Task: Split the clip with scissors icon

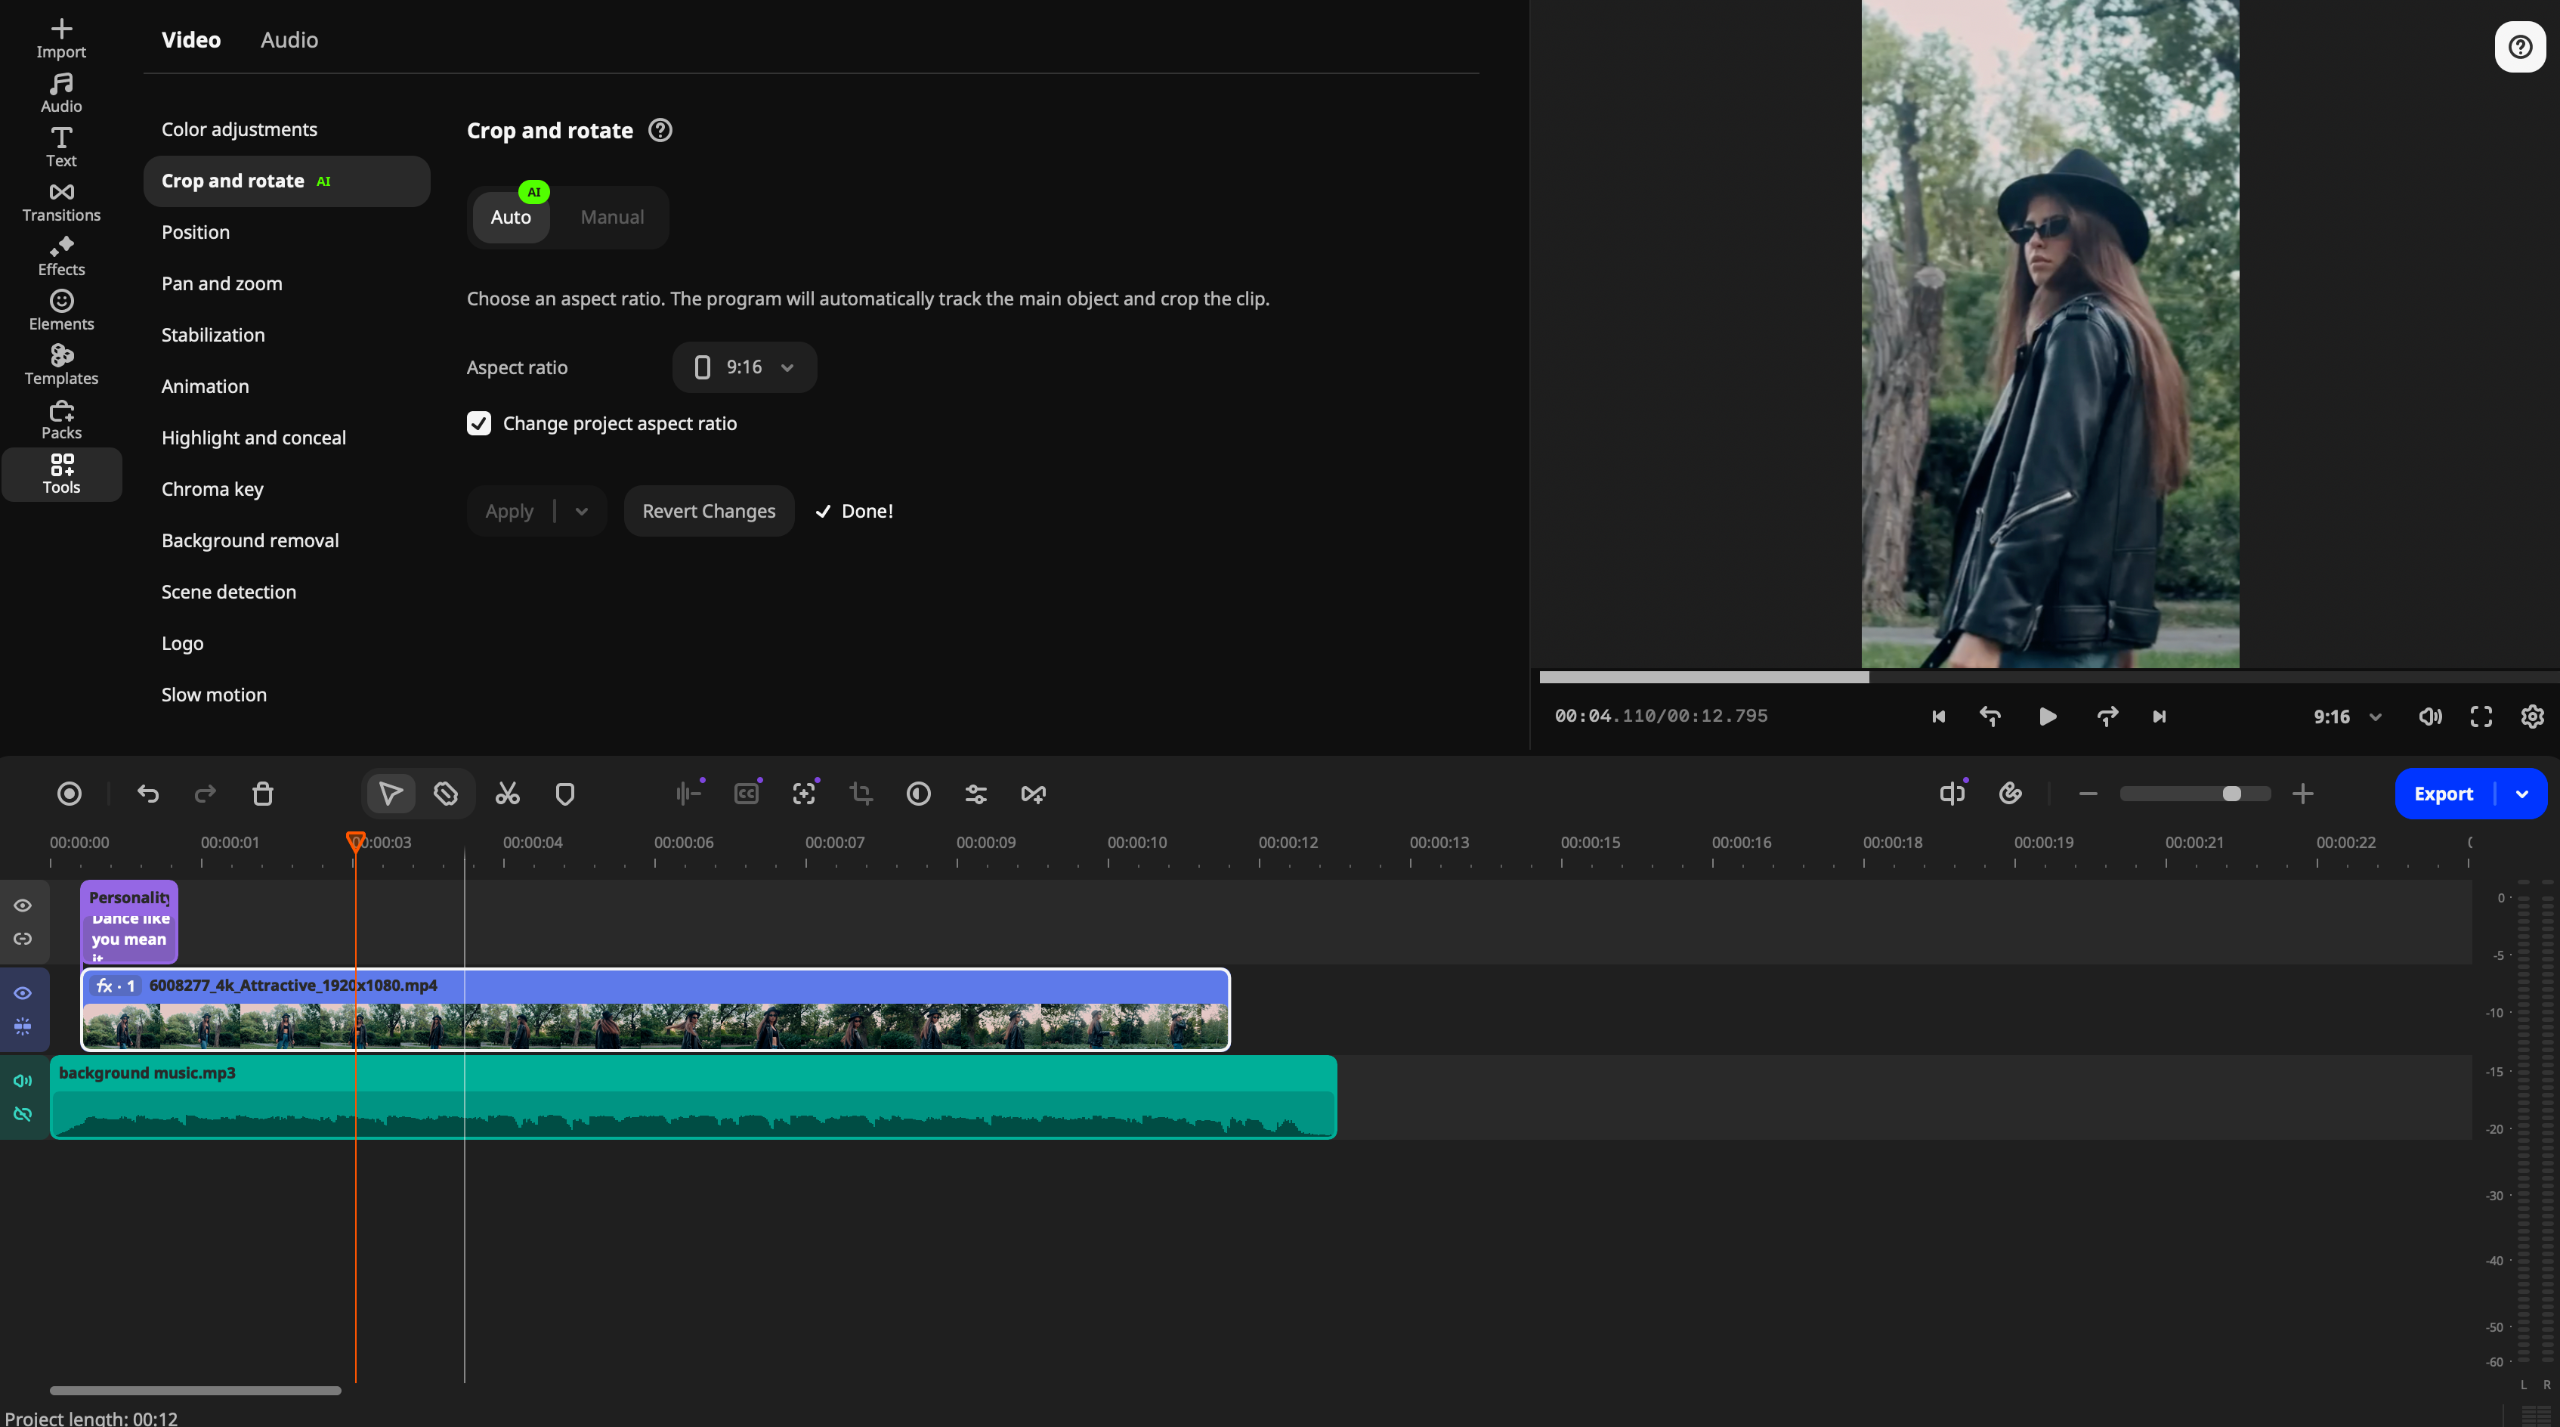Action: [x=508, y=794]
